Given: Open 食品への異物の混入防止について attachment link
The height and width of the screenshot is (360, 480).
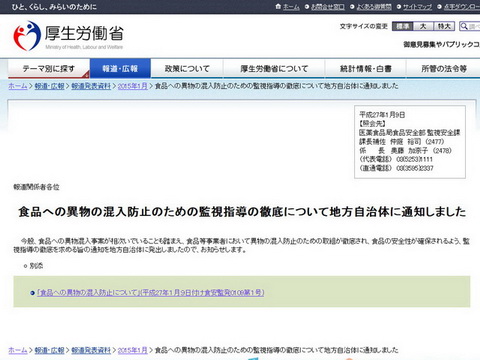Looking at the screenshot, I should click(150, 293).
